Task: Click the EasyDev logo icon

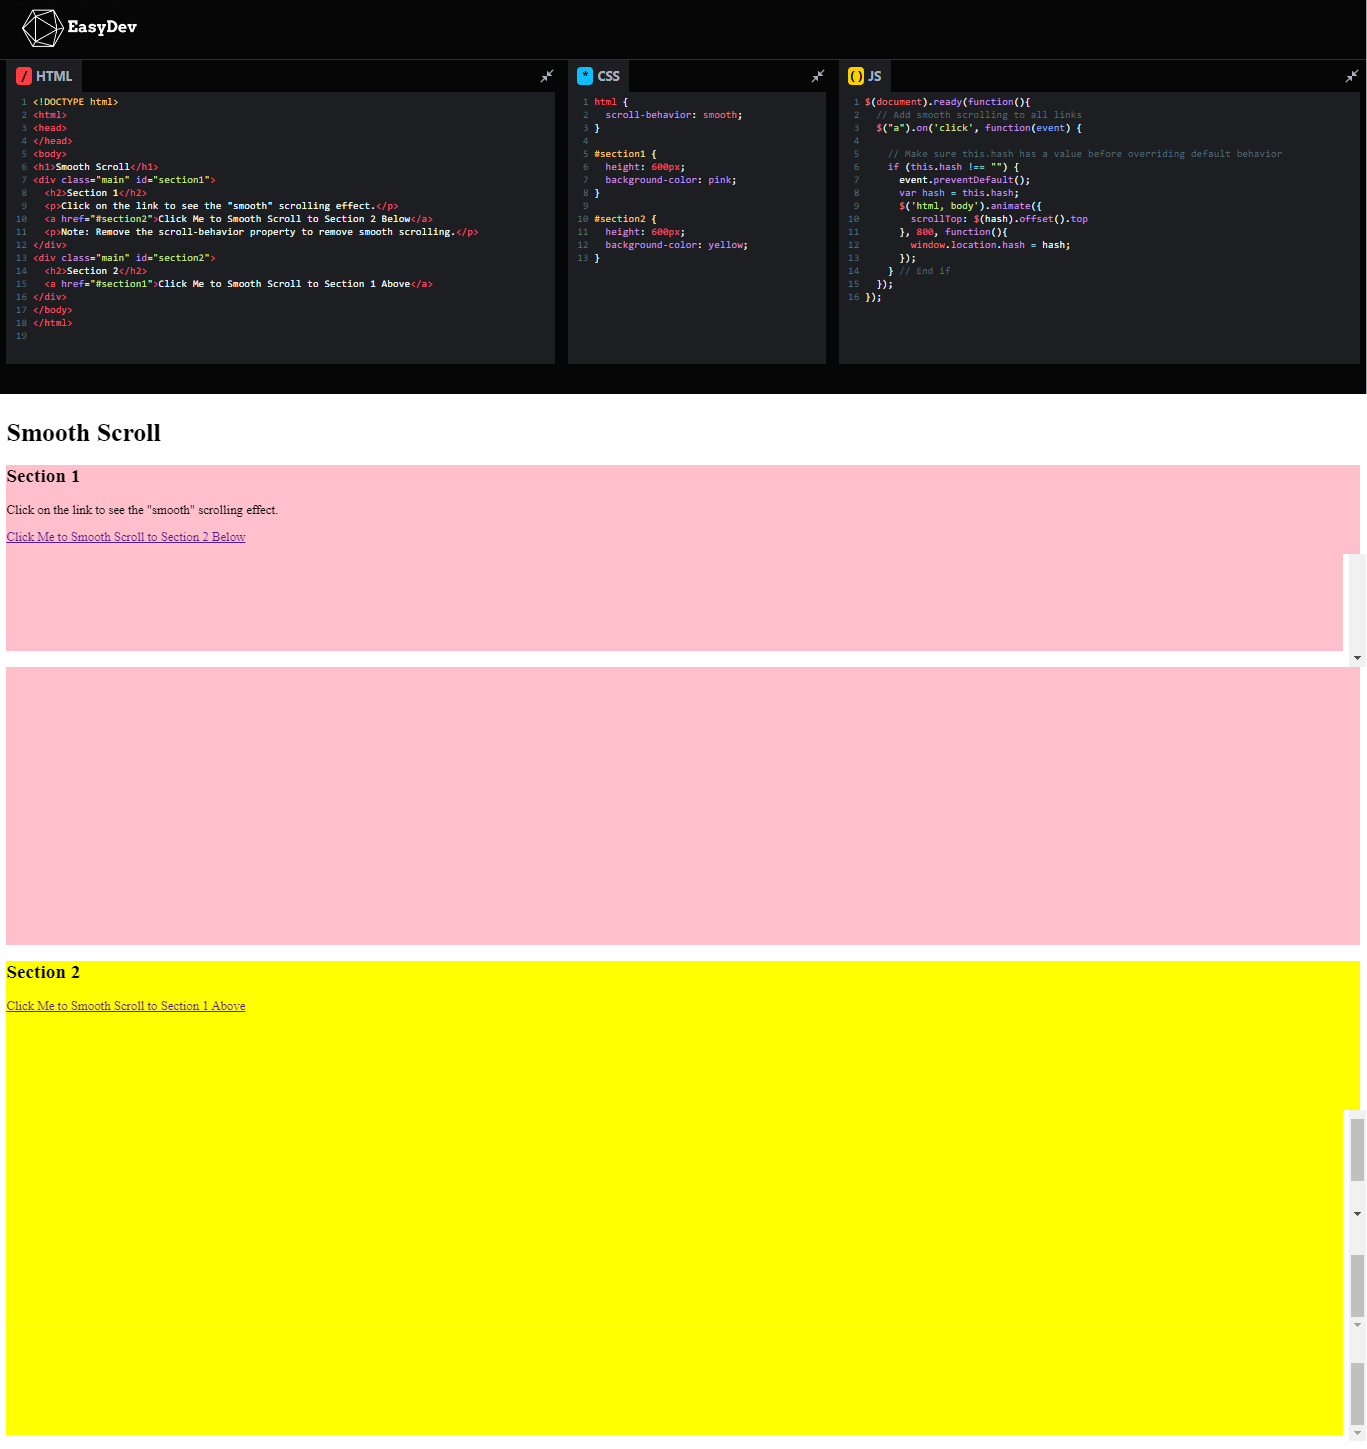Action: tap(41, 27)
